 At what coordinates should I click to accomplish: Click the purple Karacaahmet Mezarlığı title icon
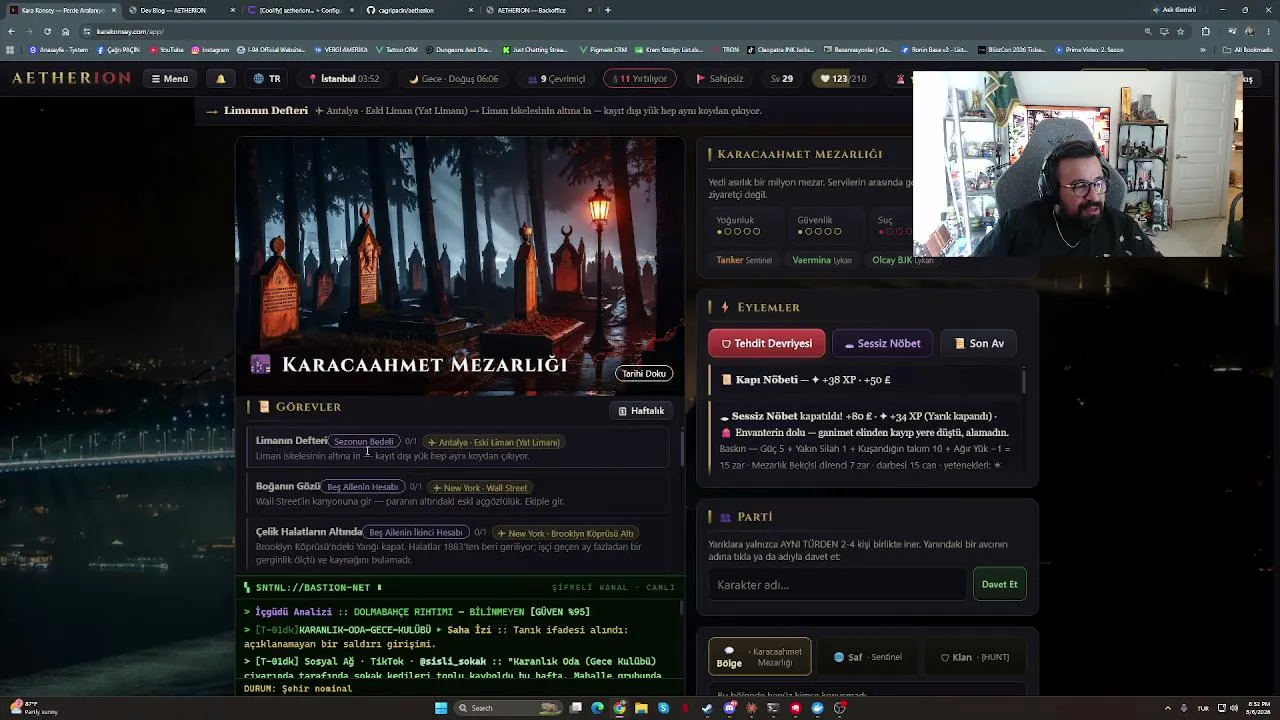point(261,365)
